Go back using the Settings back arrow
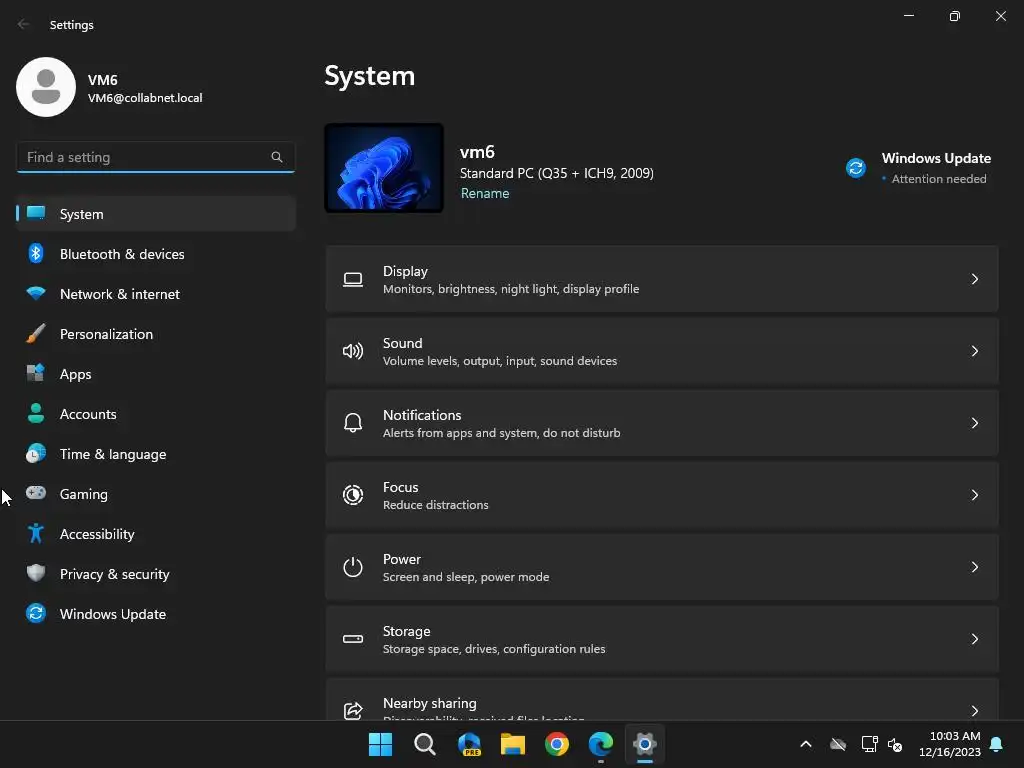The height and width of the screenshot is (768, 1024). tap(24, 24)
